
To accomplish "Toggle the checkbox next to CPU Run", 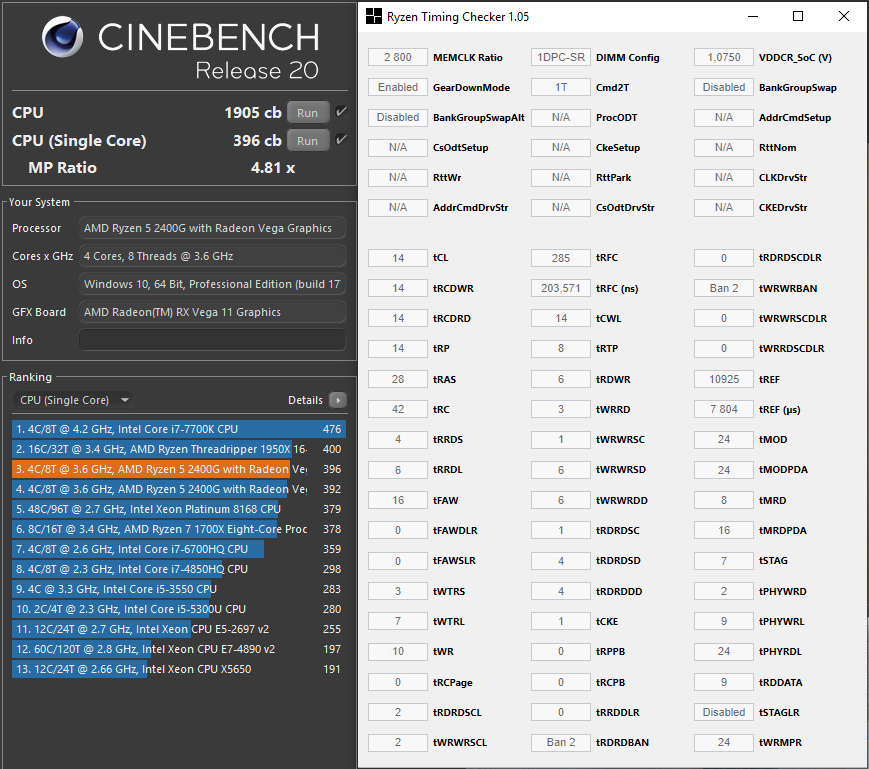I will click(x=341, y=111).
